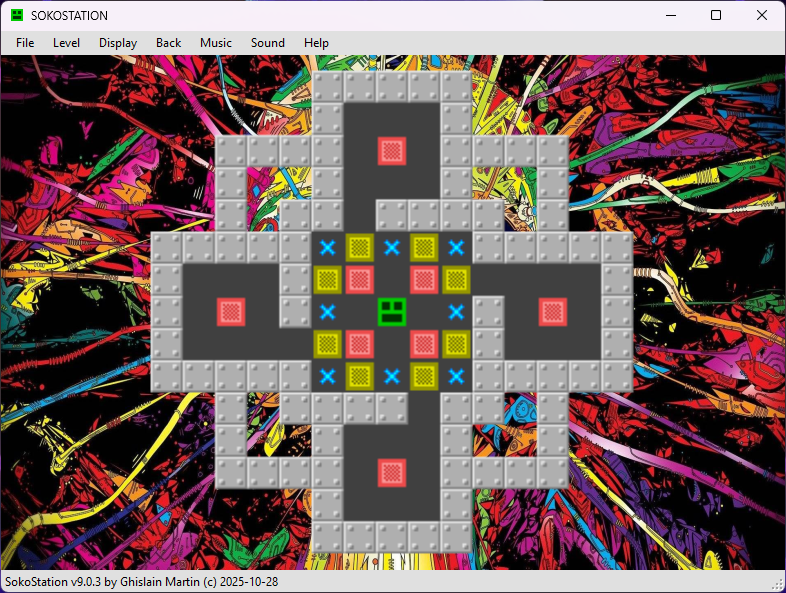Minimize the SokoStation window

(x=671, y=15)
